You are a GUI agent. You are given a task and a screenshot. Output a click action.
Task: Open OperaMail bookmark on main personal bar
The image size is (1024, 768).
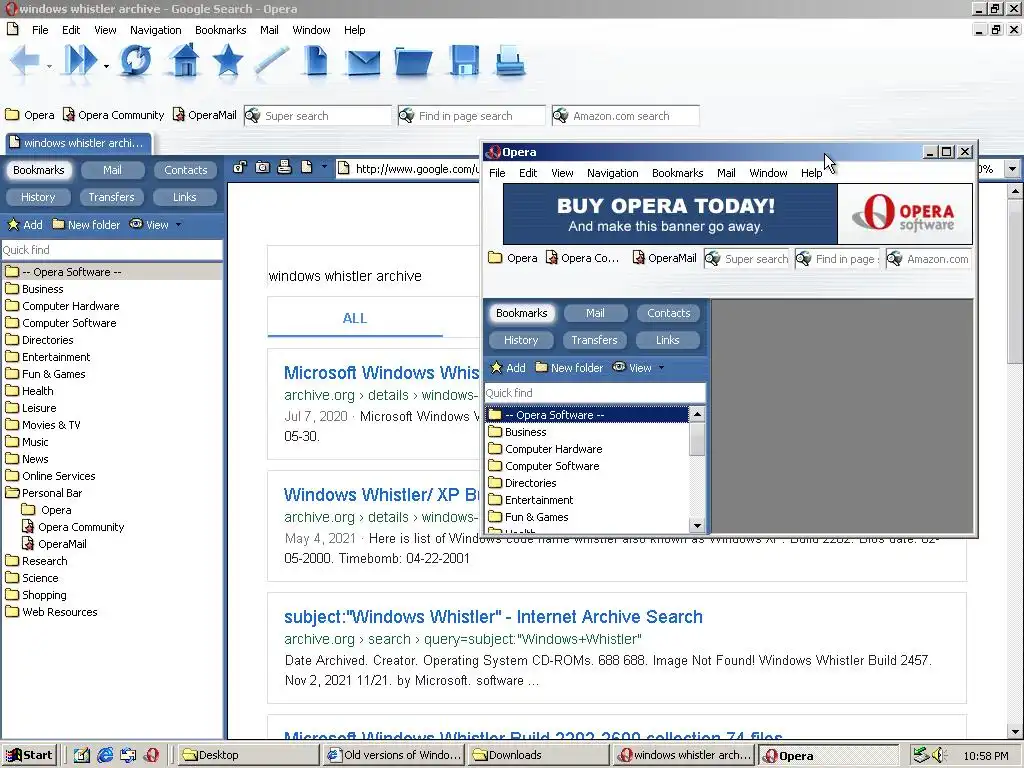coord(204,115)
